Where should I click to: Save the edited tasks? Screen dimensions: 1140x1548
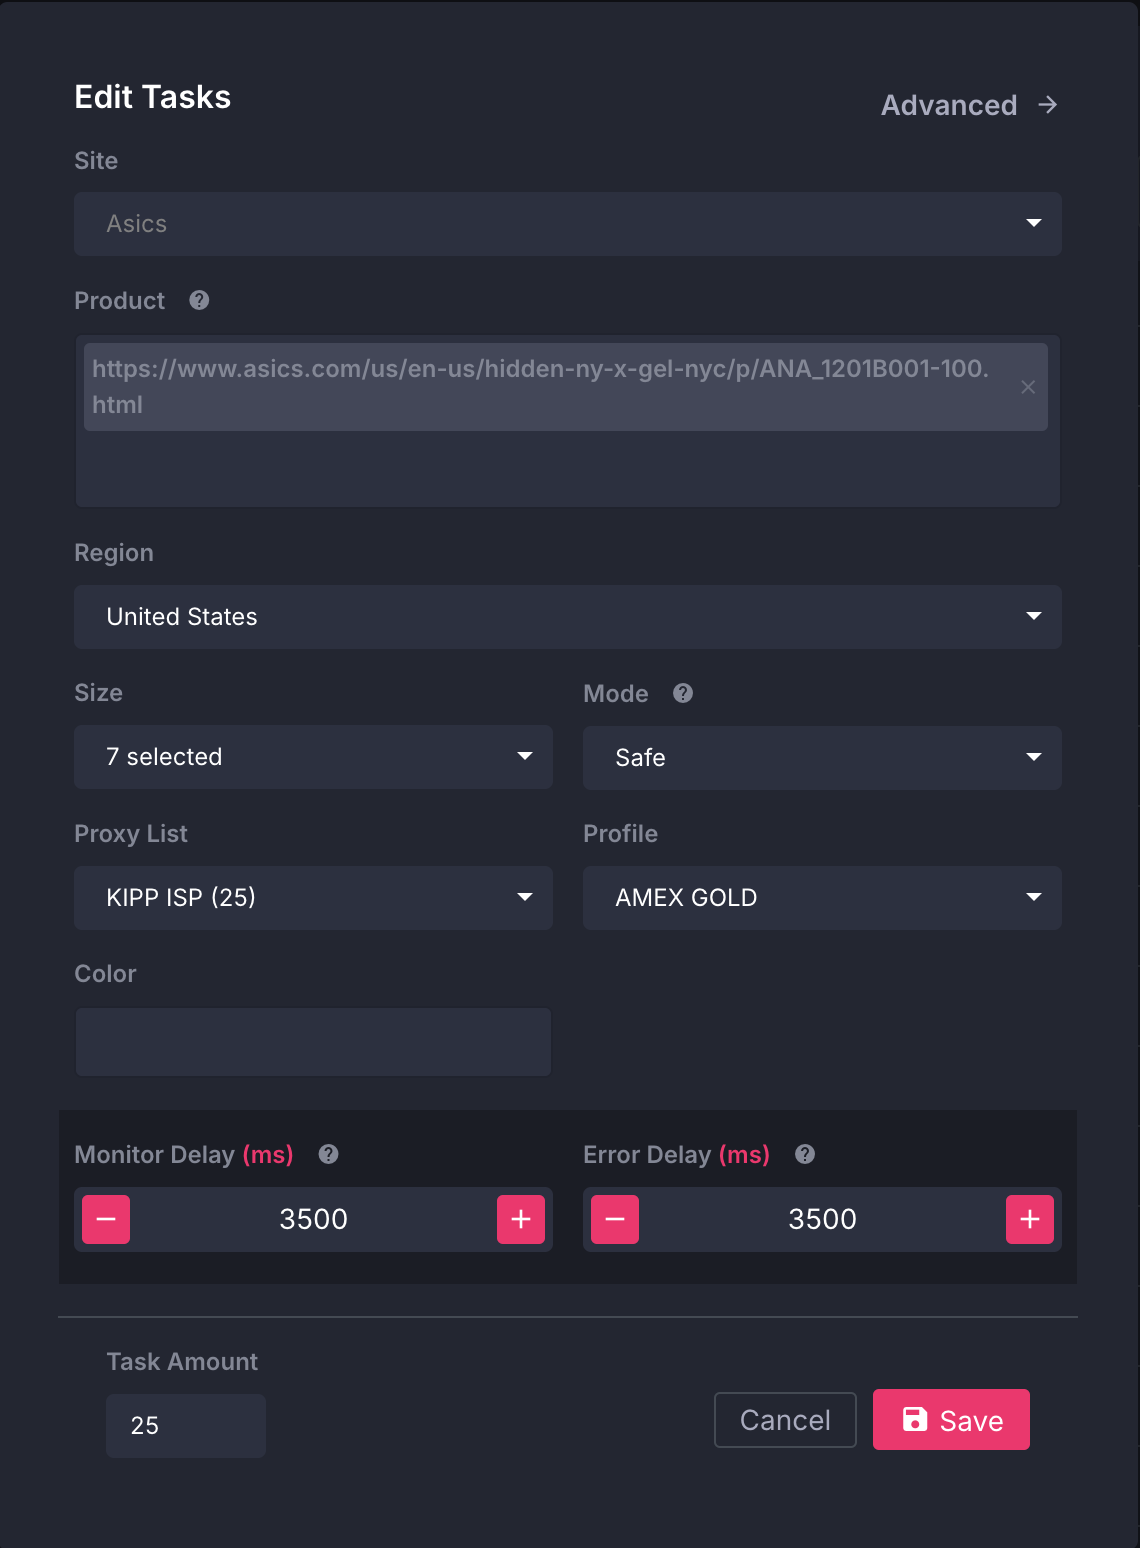pos(951,1420)
